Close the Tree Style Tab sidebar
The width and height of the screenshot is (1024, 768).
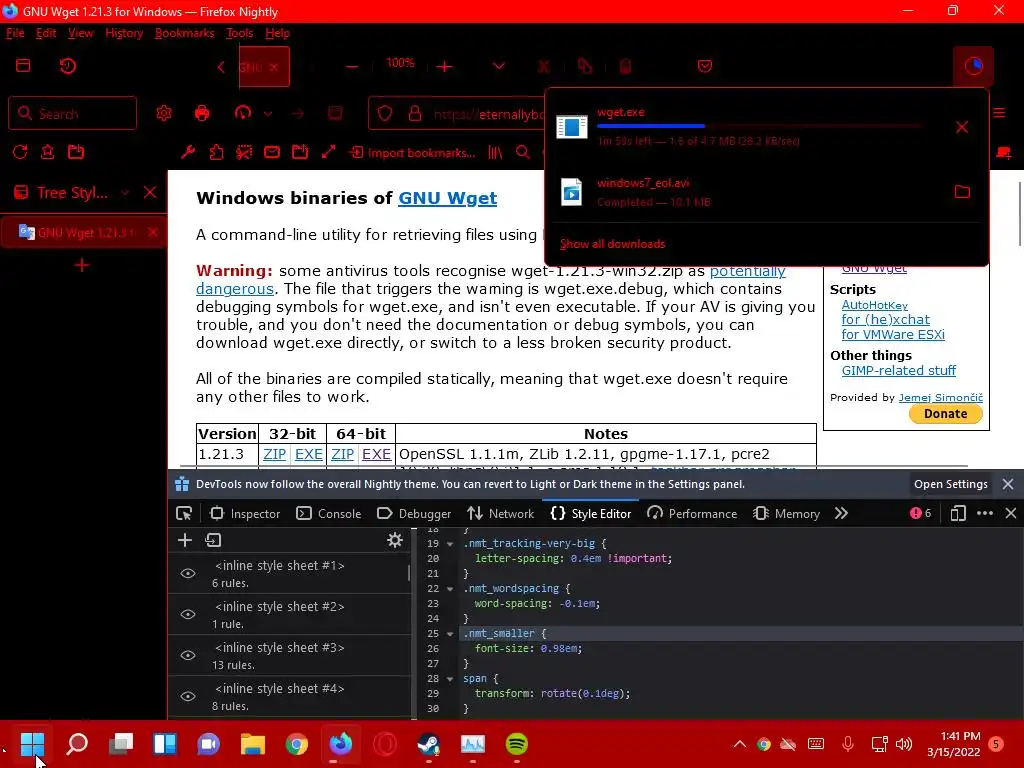tap(150, 193)
